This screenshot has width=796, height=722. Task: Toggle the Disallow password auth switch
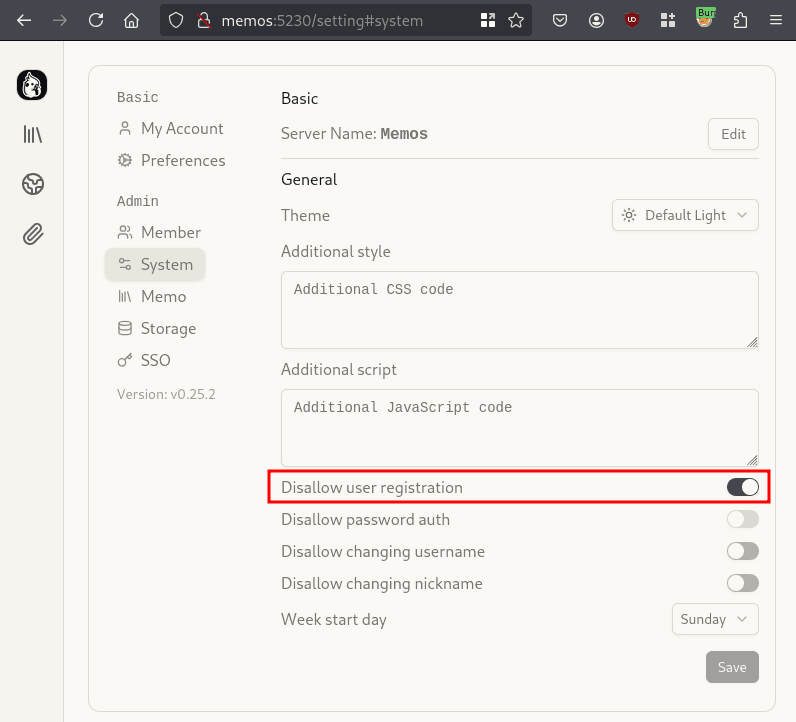click(742, 519)
